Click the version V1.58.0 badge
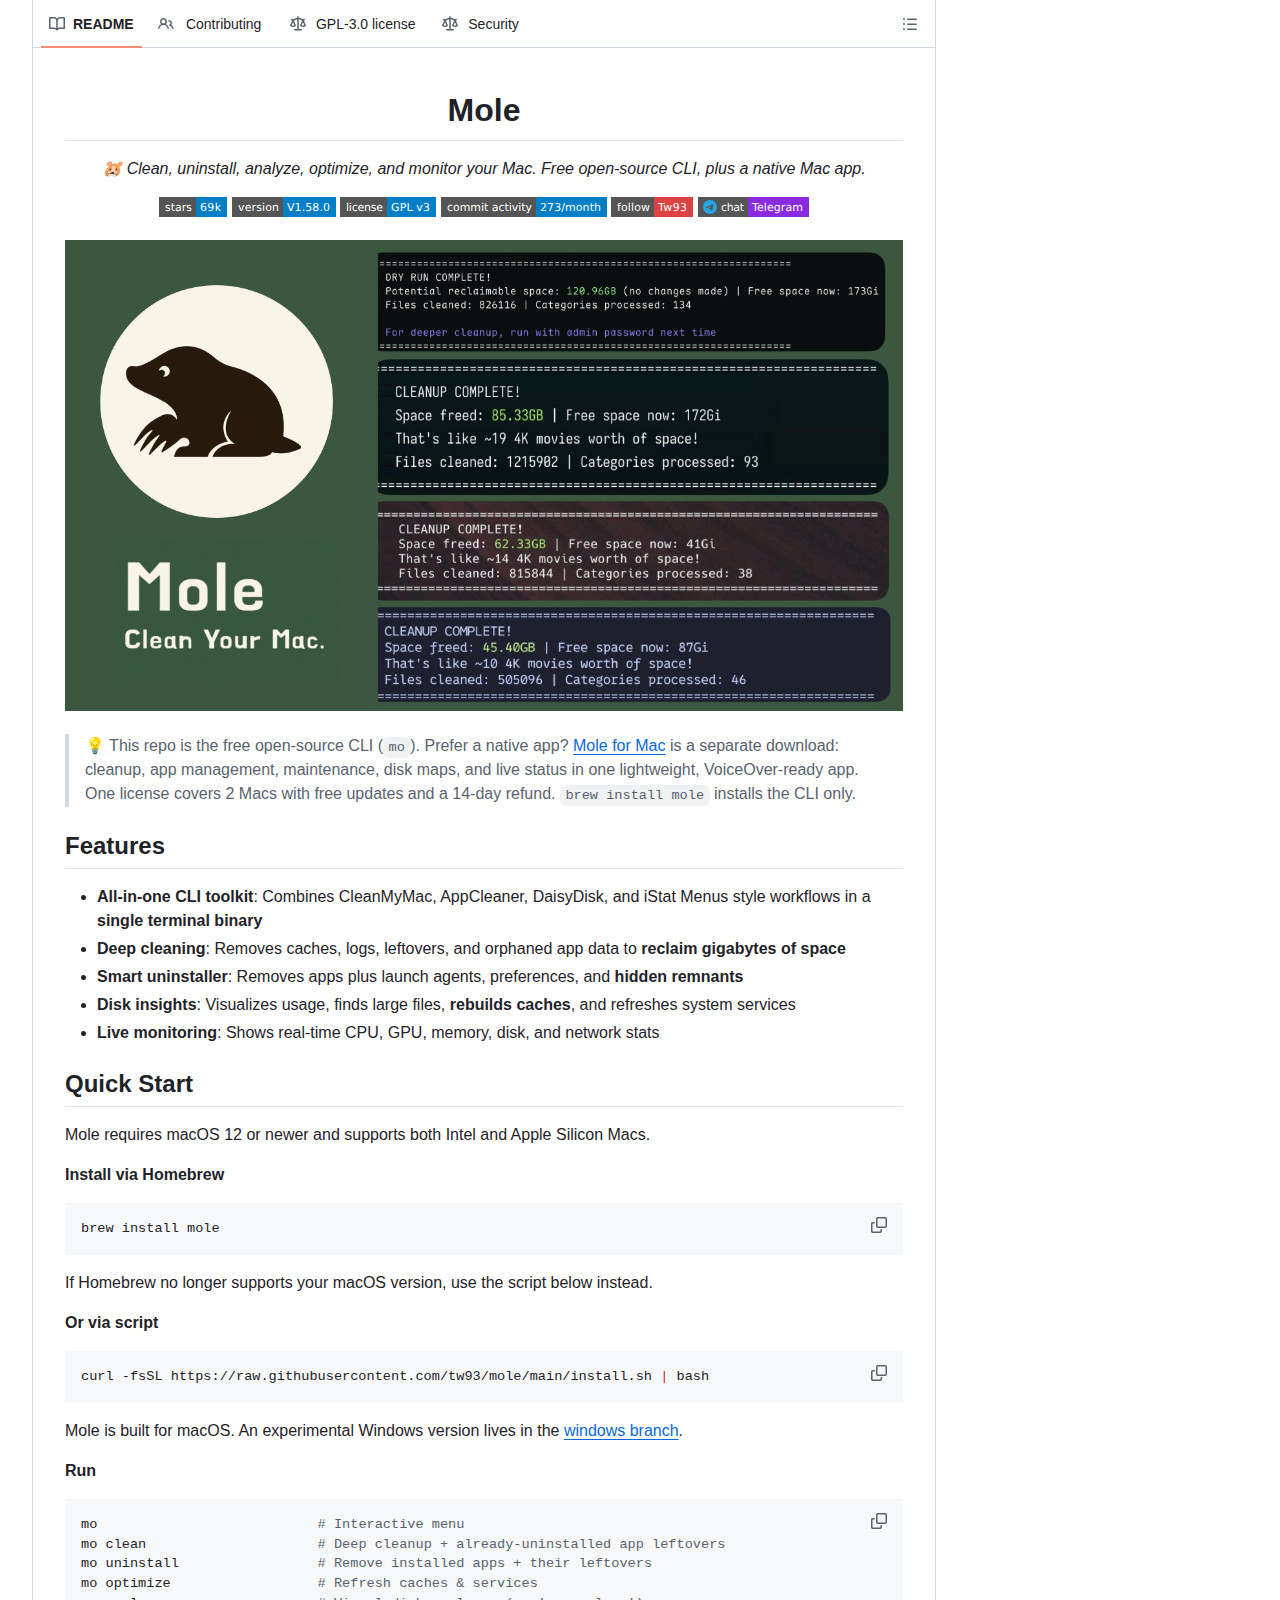This screenshot has height=1600, width=1280. tap(284, 207)
